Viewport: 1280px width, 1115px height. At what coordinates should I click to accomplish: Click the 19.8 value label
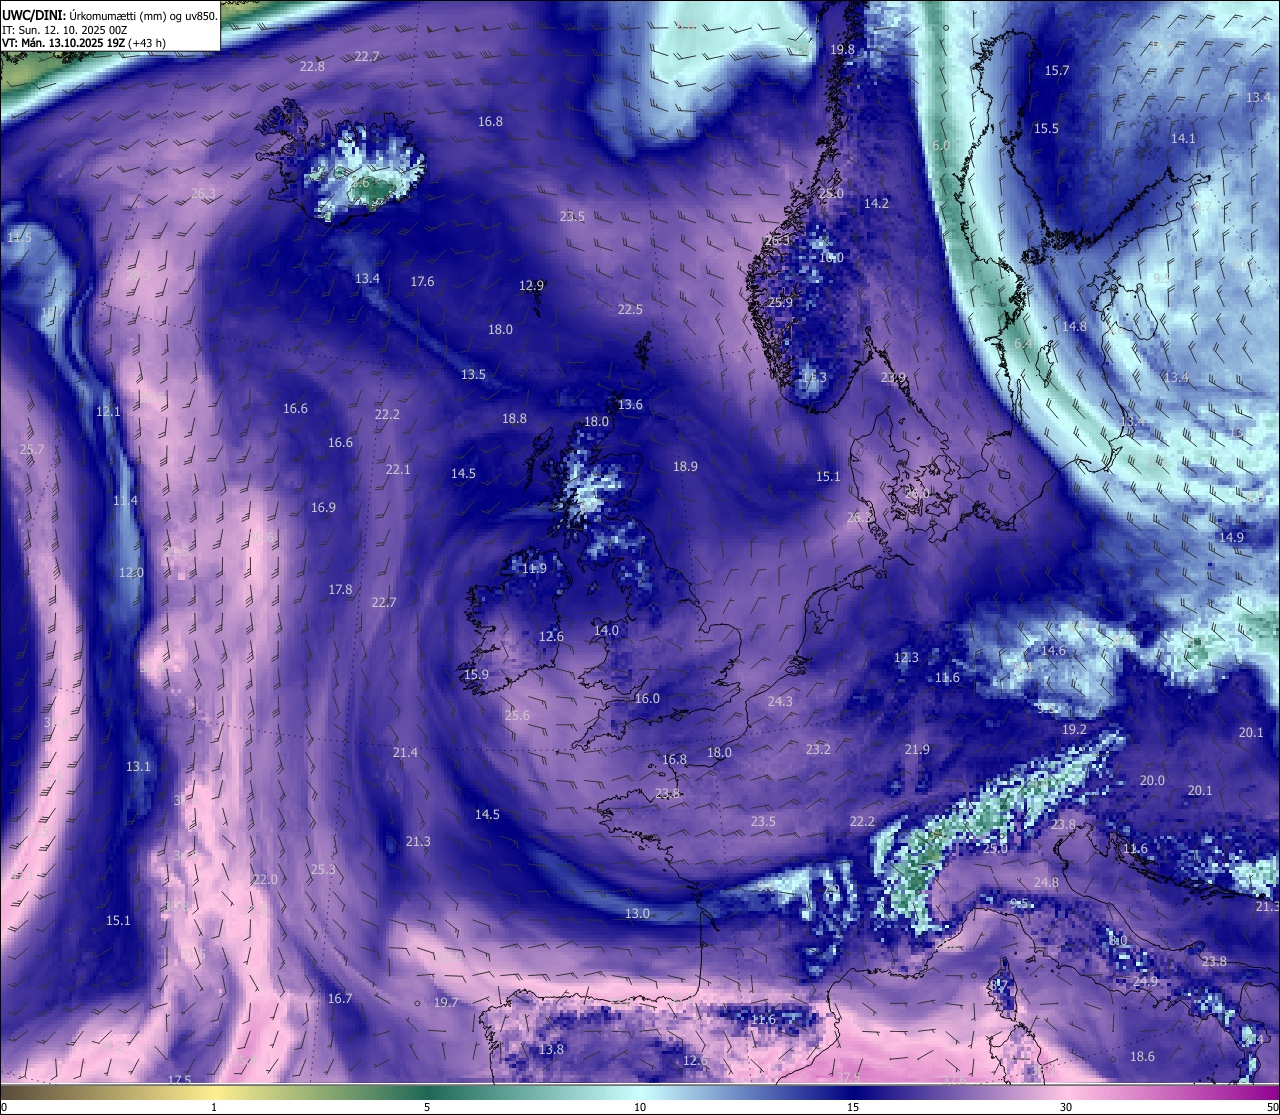click(x=843, y=50)
